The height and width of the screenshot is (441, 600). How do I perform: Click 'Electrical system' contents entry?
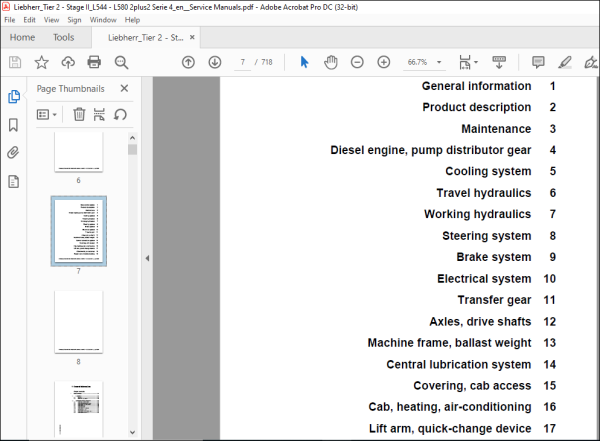(x=484, y=279)
